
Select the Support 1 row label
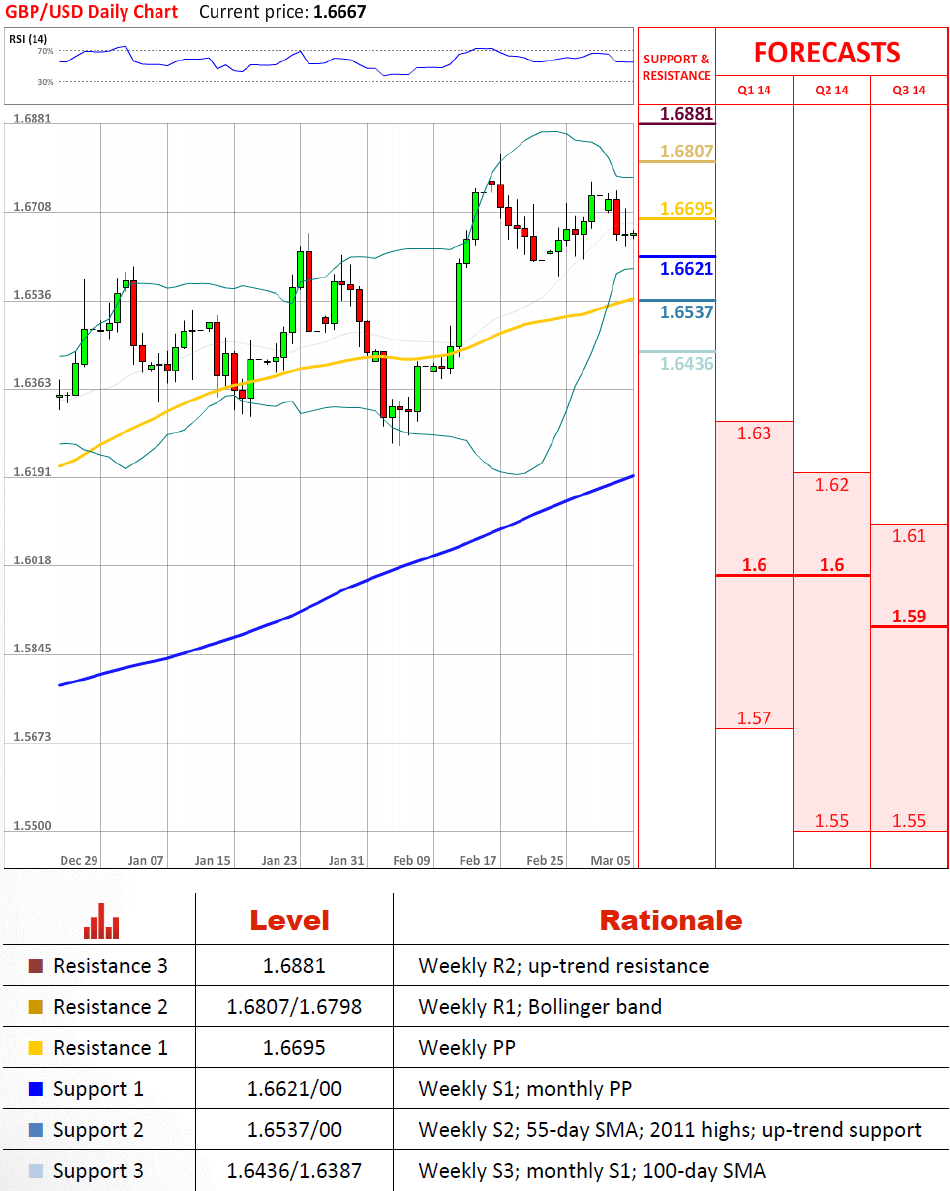pyautogui.click(x=98, y=1089)
